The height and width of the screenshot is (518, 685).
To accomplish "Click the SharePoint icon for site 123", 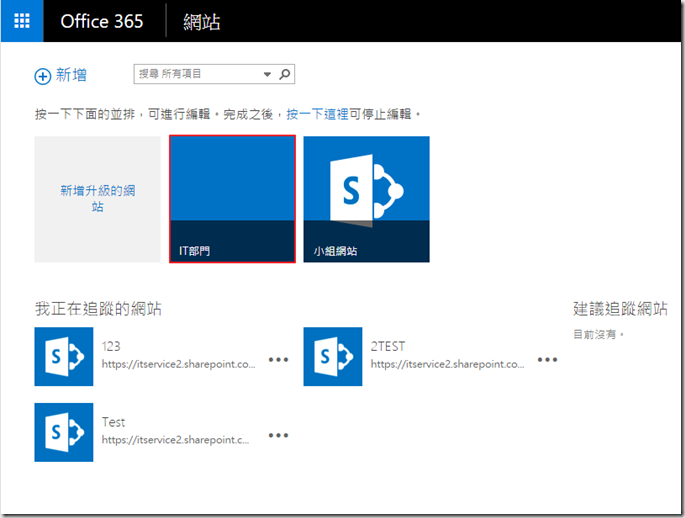I will click(64, 356).
